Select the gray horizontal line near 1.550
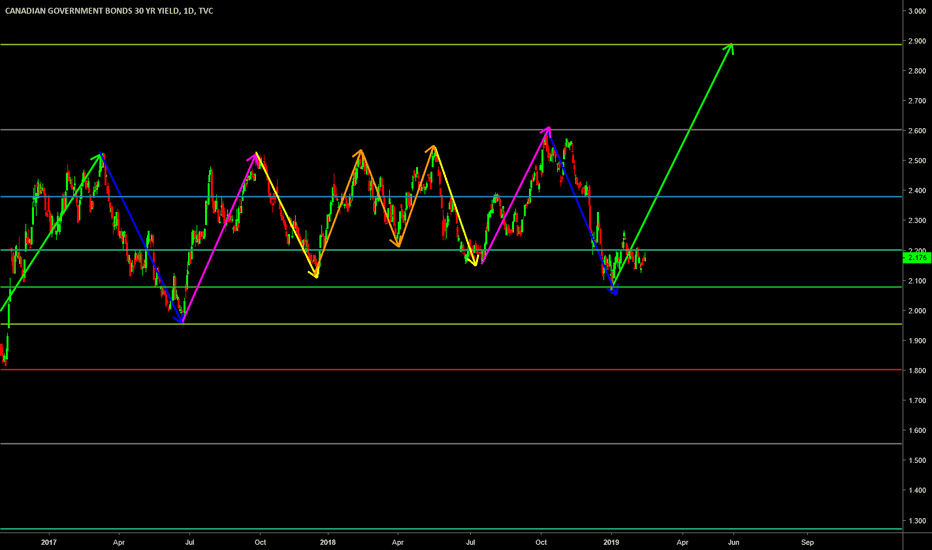Screen dimensions: 932x550 click(x=451, y=444)
